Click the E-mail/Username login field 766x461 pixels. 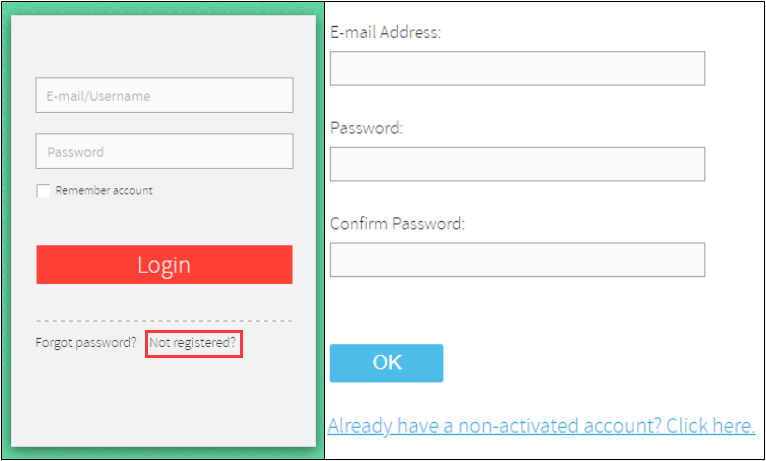pos(164,96)
